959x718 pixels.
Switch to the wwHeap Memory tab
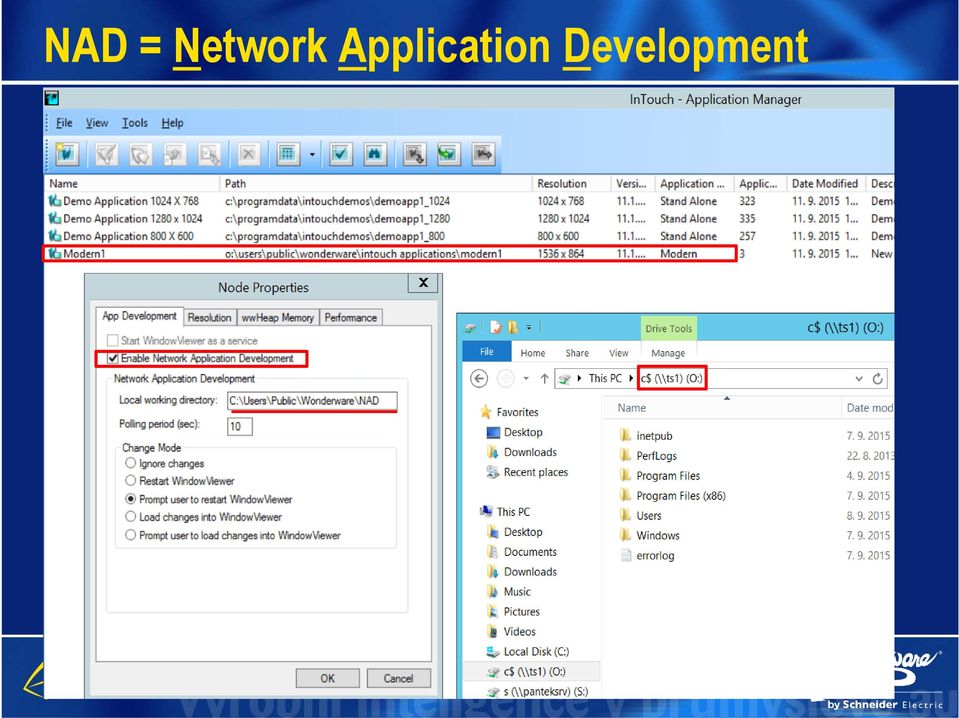point(278,317)
